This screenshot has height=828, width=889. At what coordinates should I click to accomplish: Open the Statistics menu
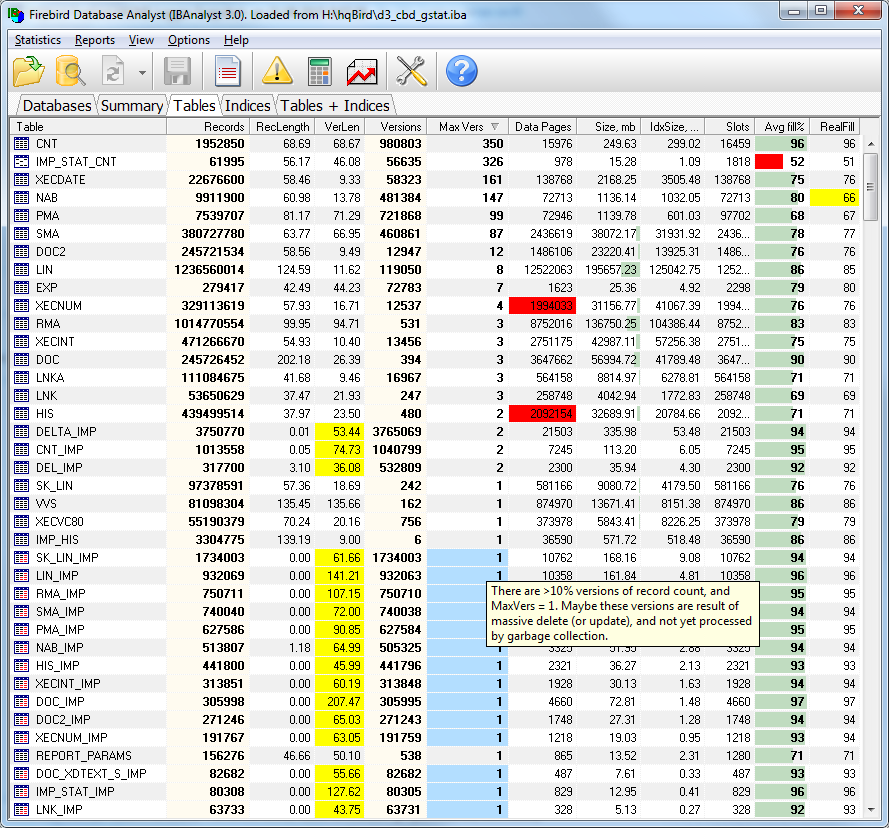38,40
